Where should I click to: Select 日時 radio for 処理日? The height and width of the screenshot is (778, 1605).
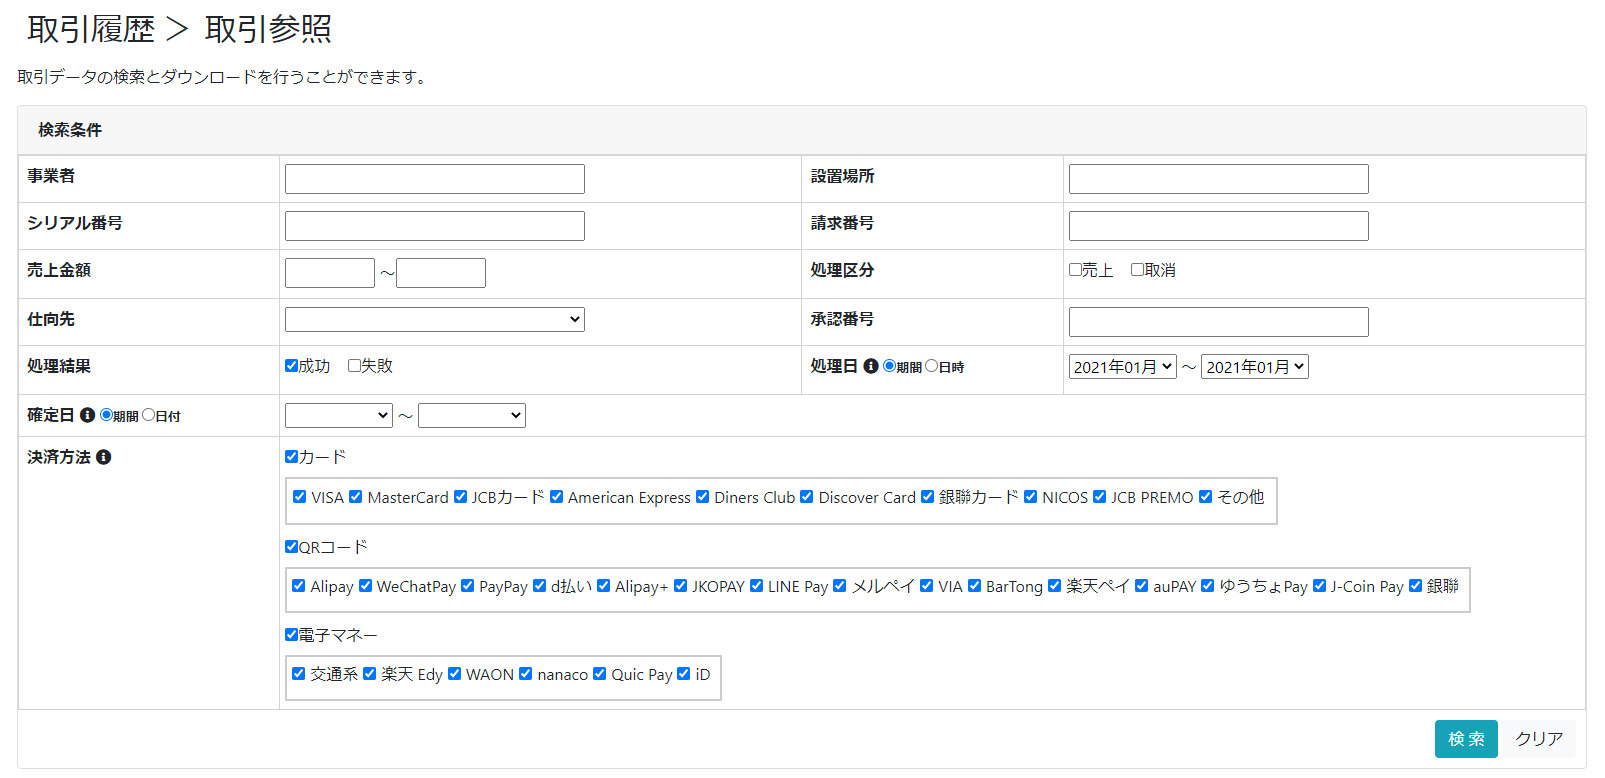pos(931,366)
